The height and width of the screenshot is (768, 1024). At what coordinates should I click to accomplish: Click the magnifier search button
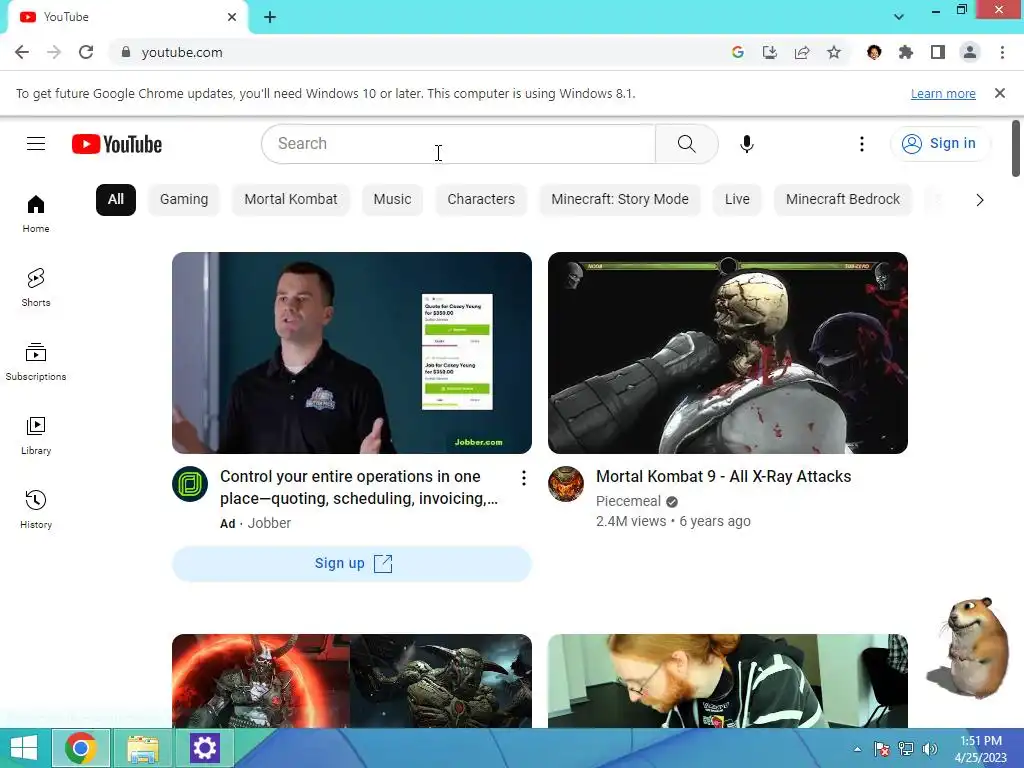686,144
